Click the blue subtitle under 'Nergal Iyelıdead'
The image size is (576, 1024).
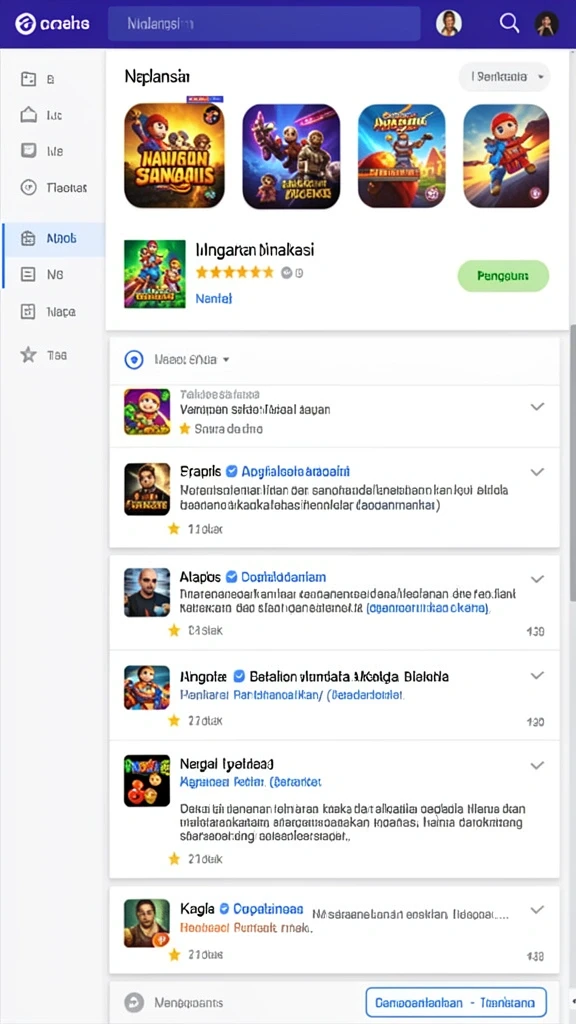pyautogui.click(x=250, y=782)
